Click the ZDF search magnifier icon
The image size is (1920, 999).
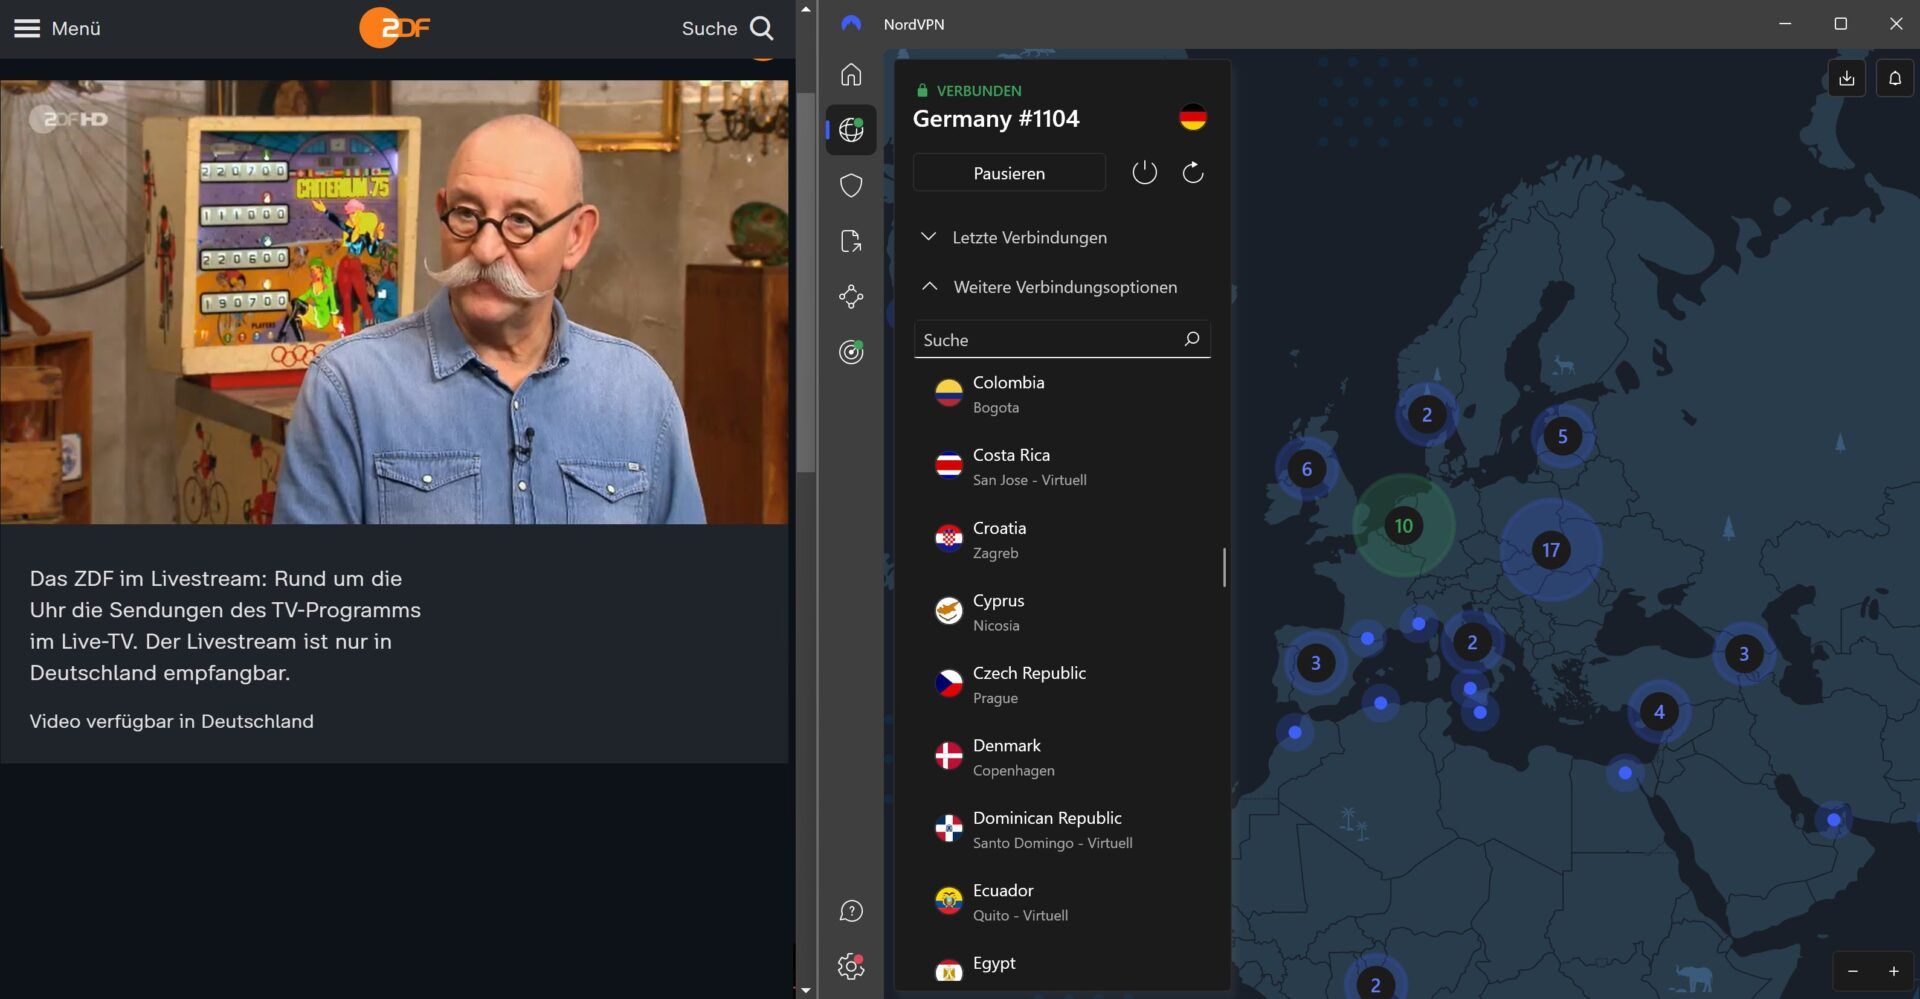tap(762, 28)
